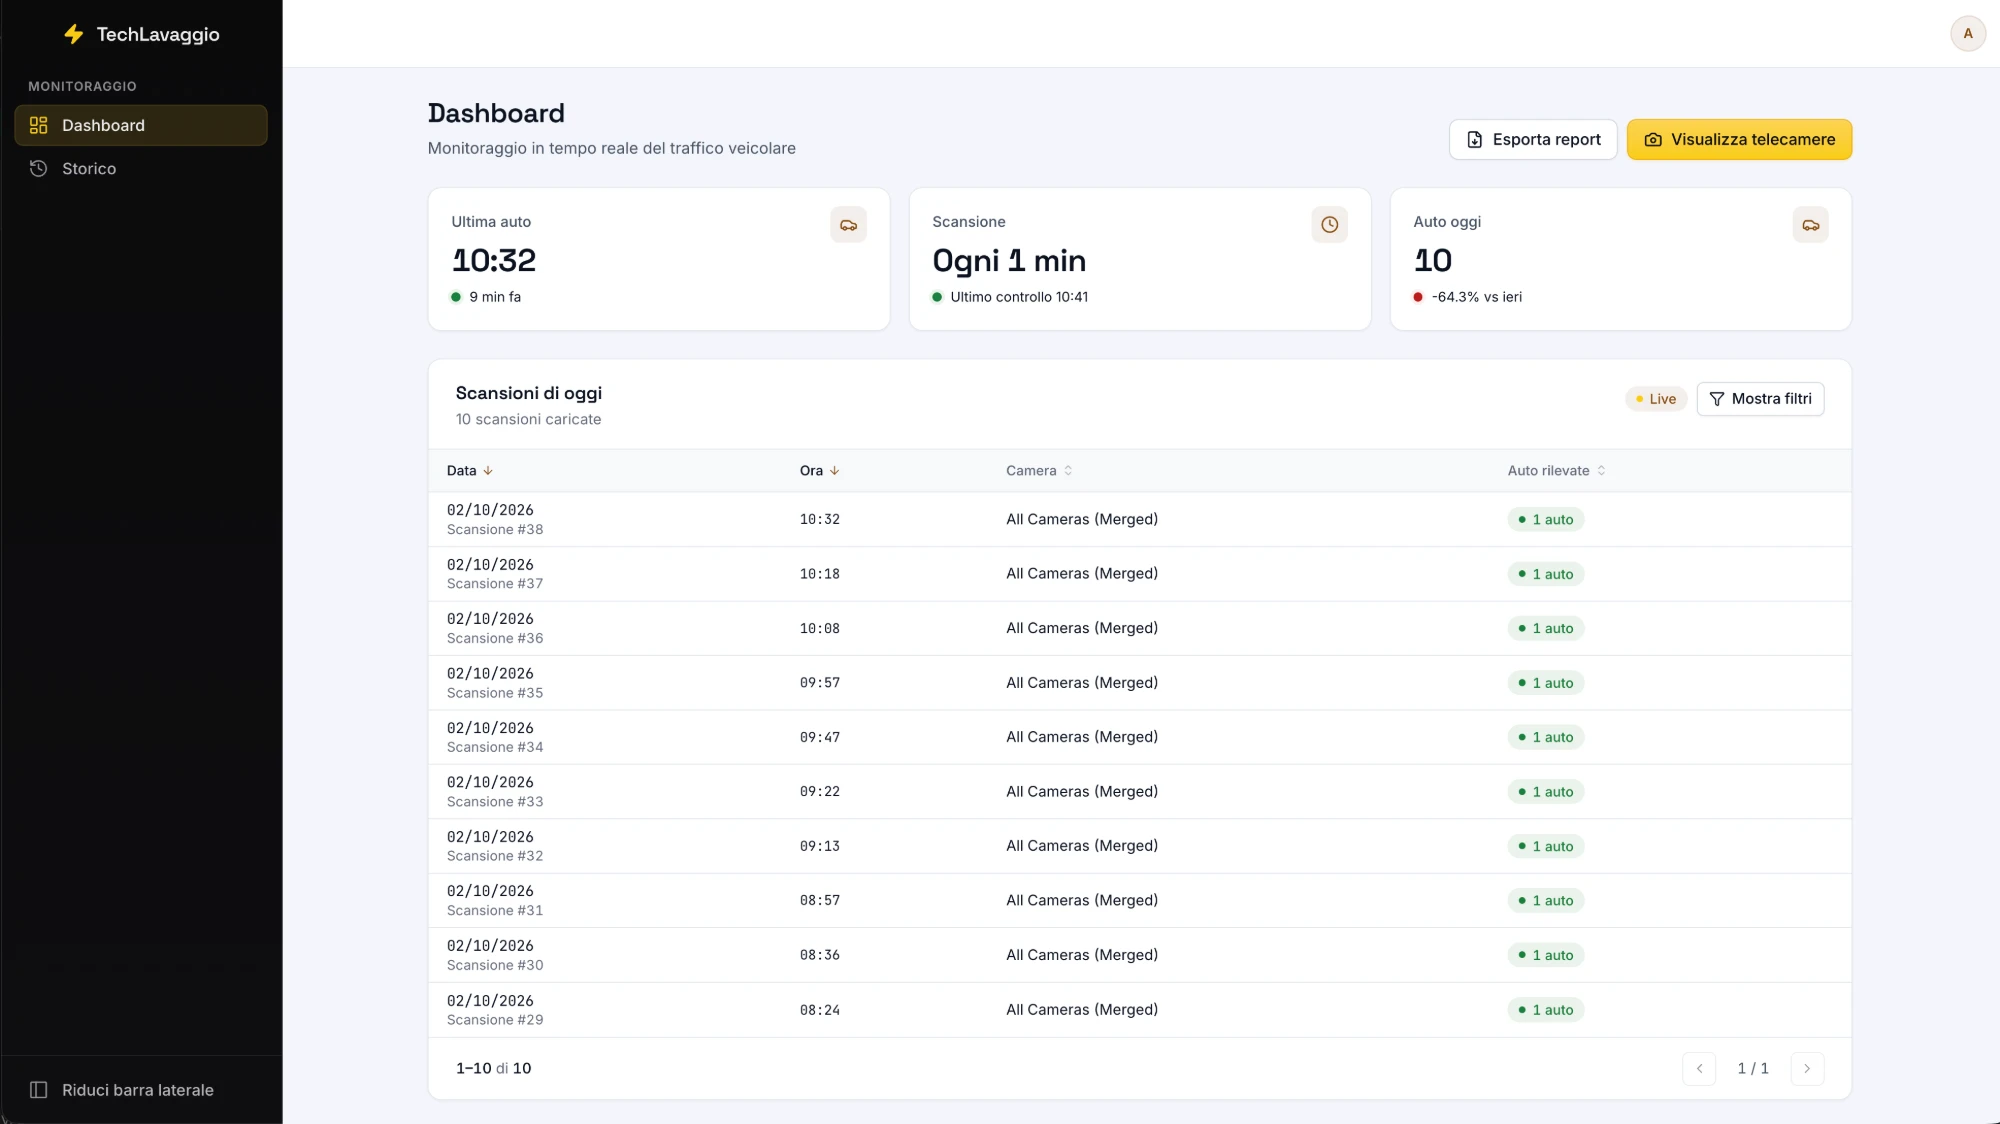Click 1–10 di 10 results count
The height and width of the screenshot is (1124, 2000).
[494, 1069]
